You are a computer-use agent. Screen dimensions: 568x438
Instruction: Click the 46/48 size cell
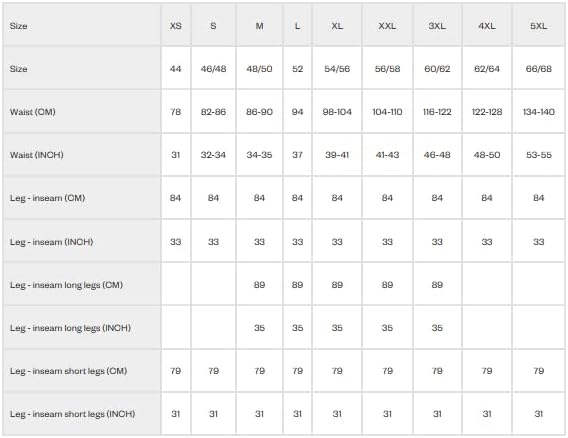click(x=213, y=69)
